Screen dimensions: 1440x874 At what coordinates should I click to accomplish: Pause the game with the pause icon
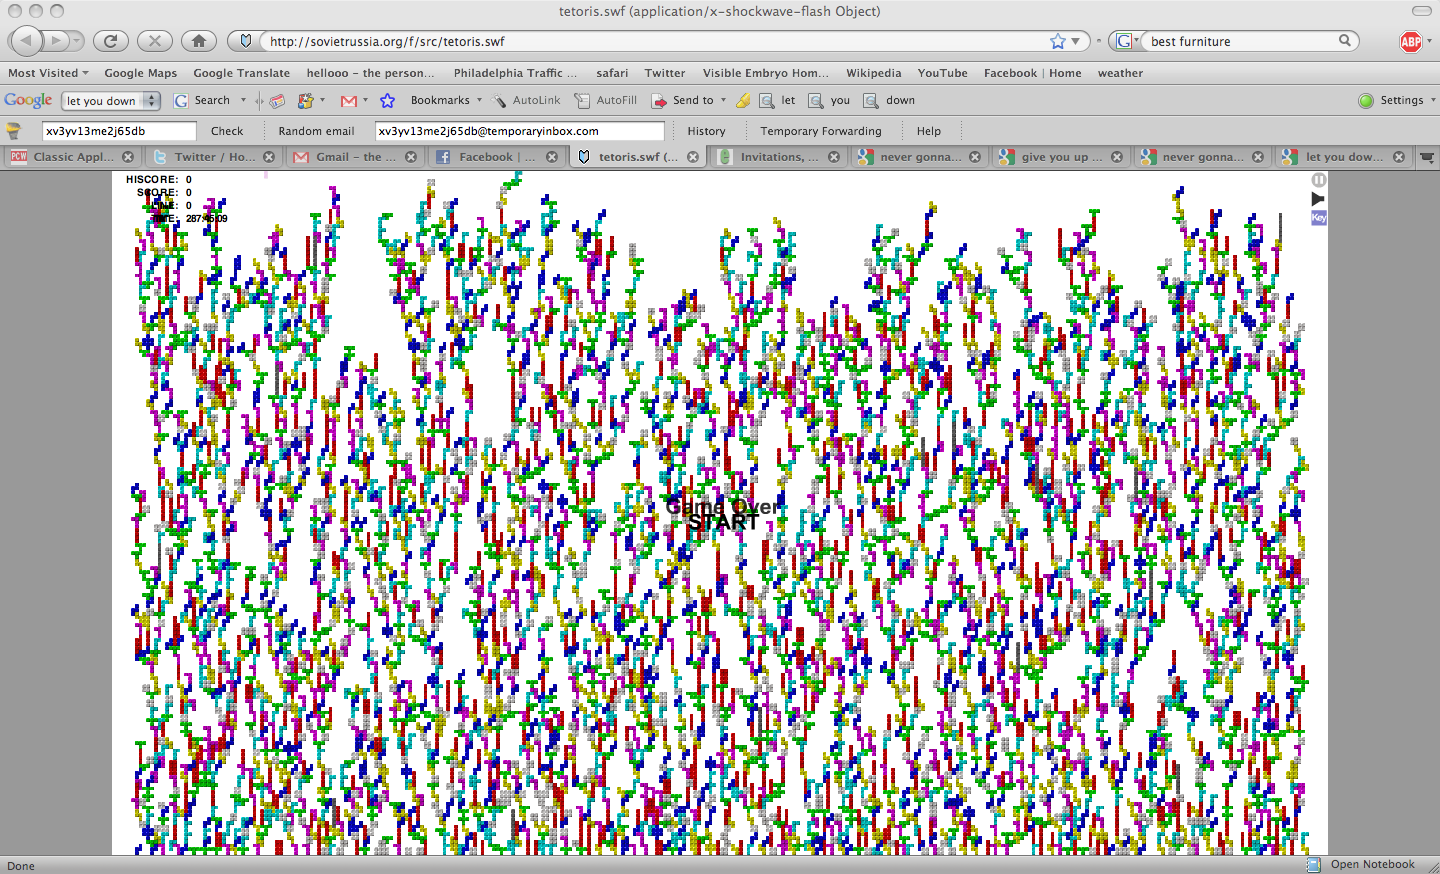(1319, 180)
